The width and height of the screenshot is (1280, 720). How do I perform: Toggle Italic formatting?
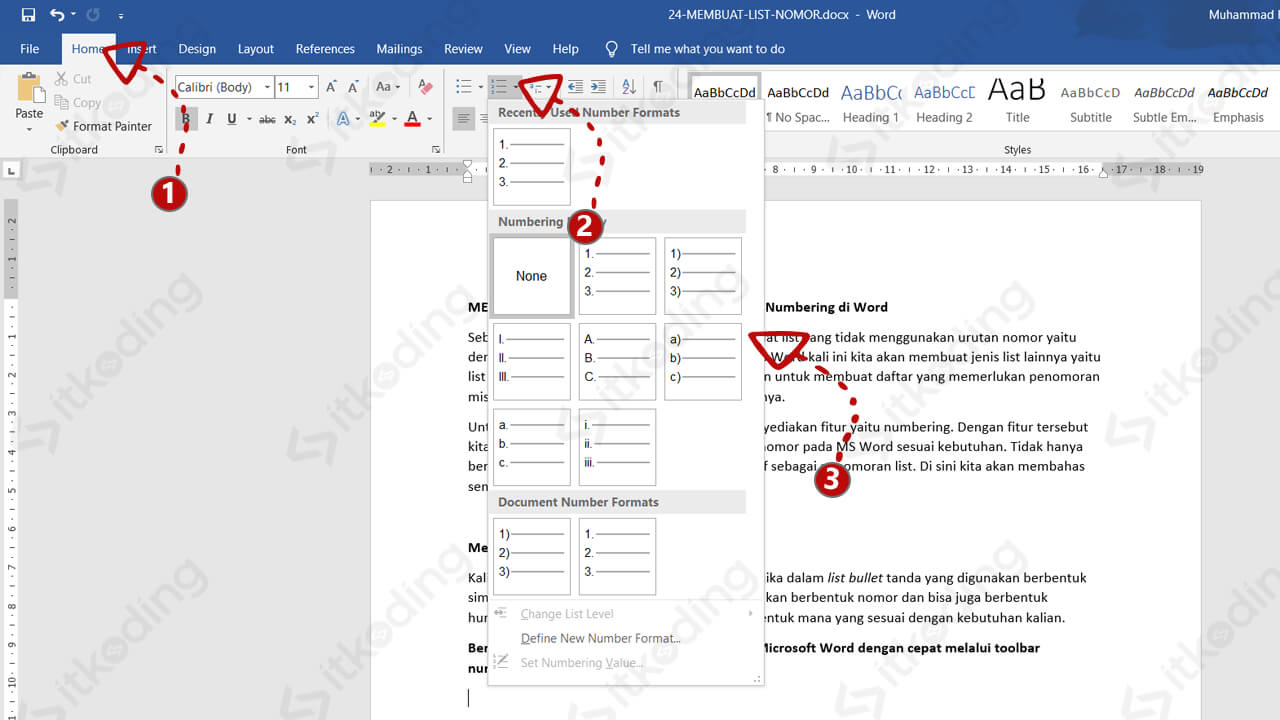[x=209, y=118]
